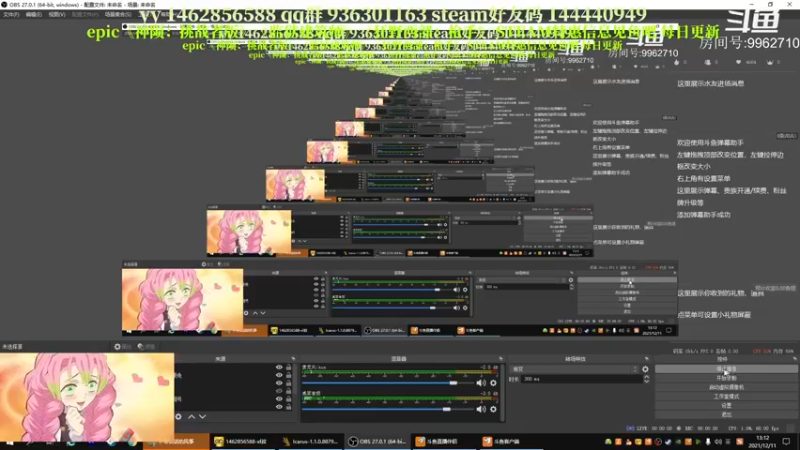
Task: Move selected source down arrow
Action: pos(203,417)
